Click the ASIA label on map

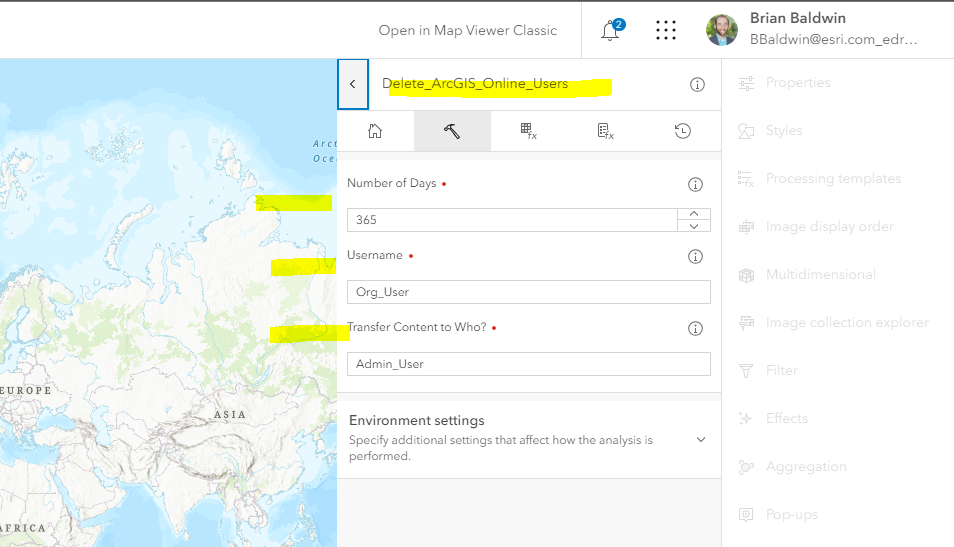pos(229,414)
